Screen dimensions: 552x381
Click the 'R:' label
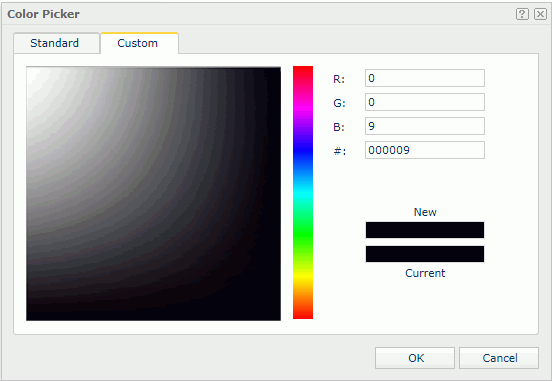(339, 79)
